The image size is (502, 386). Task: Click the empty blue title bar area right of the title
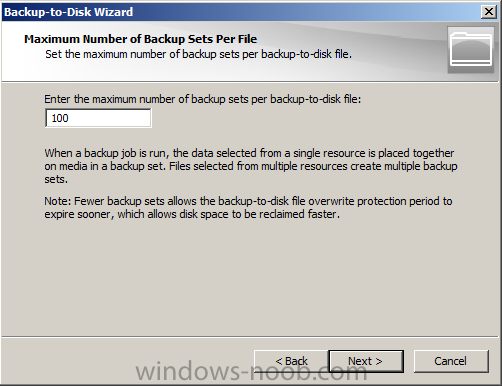[x=307, y=12]
